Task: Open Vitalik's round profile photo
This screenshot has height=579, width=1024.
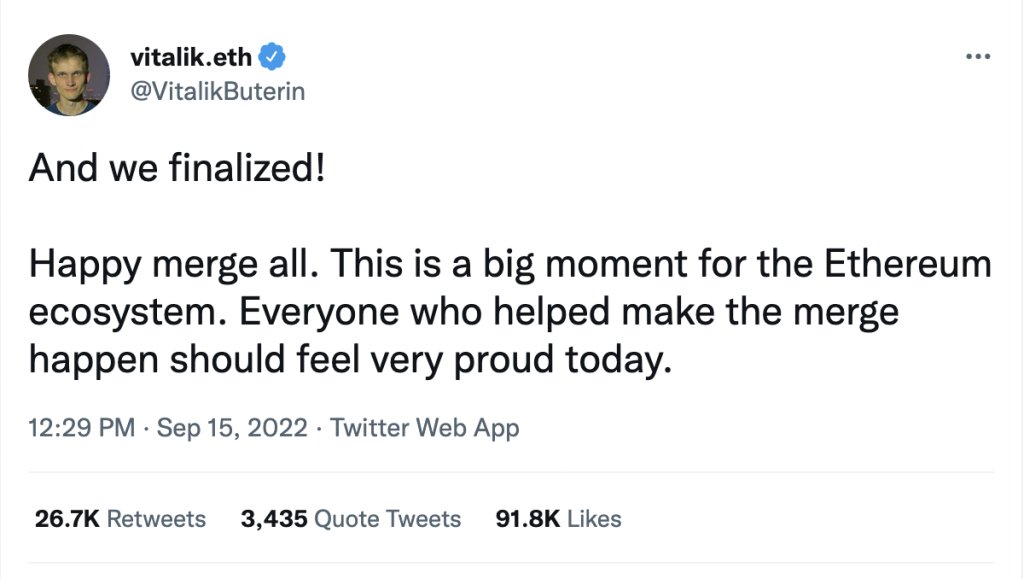Action: [x=69, y=74]
